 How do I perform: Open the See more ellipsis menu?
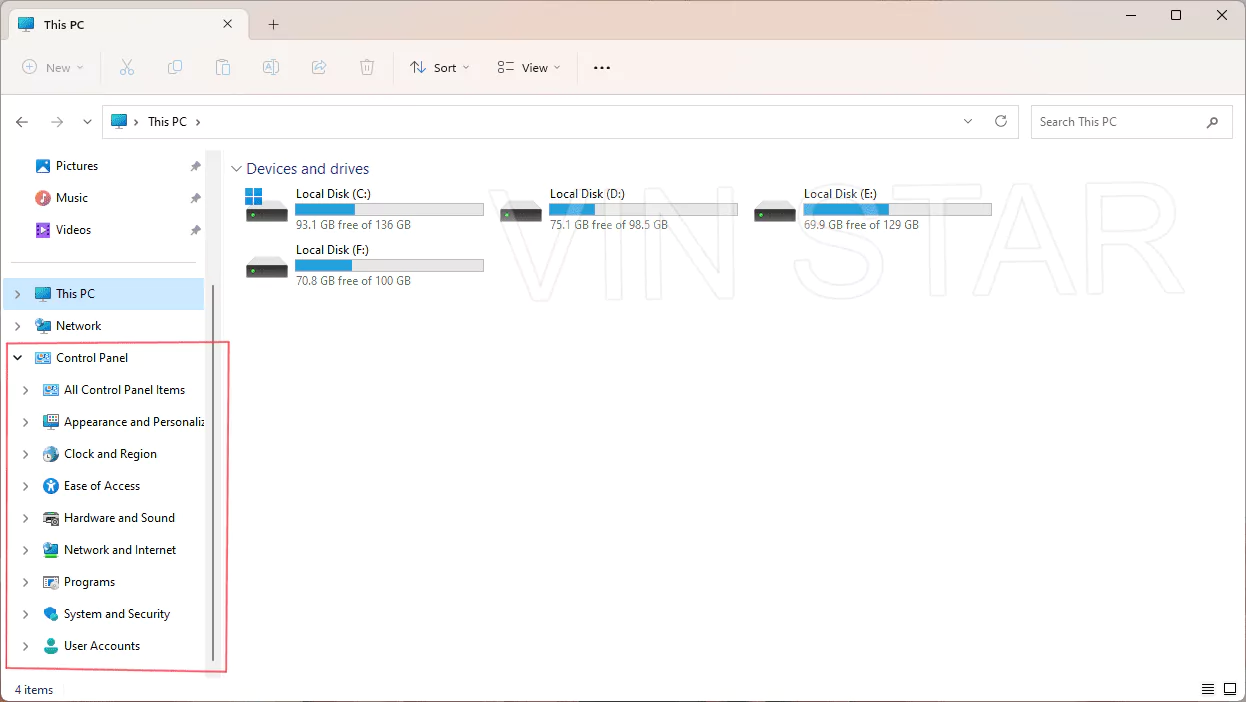click(x=601, y=68)
